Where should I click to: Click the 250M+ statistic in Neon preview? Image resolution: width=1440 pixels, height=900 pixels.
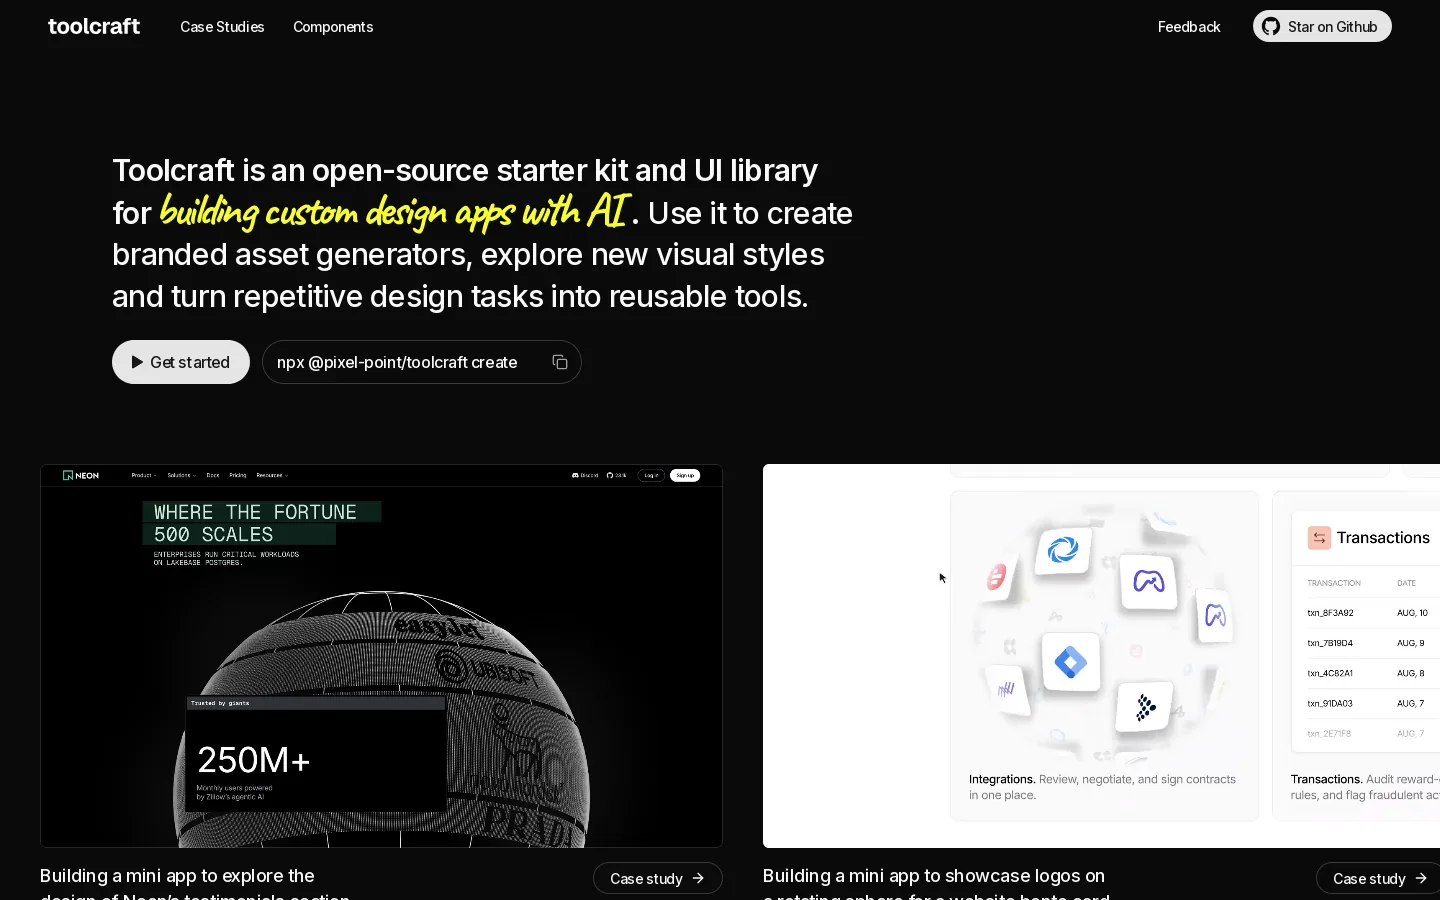tap(254, 760)
